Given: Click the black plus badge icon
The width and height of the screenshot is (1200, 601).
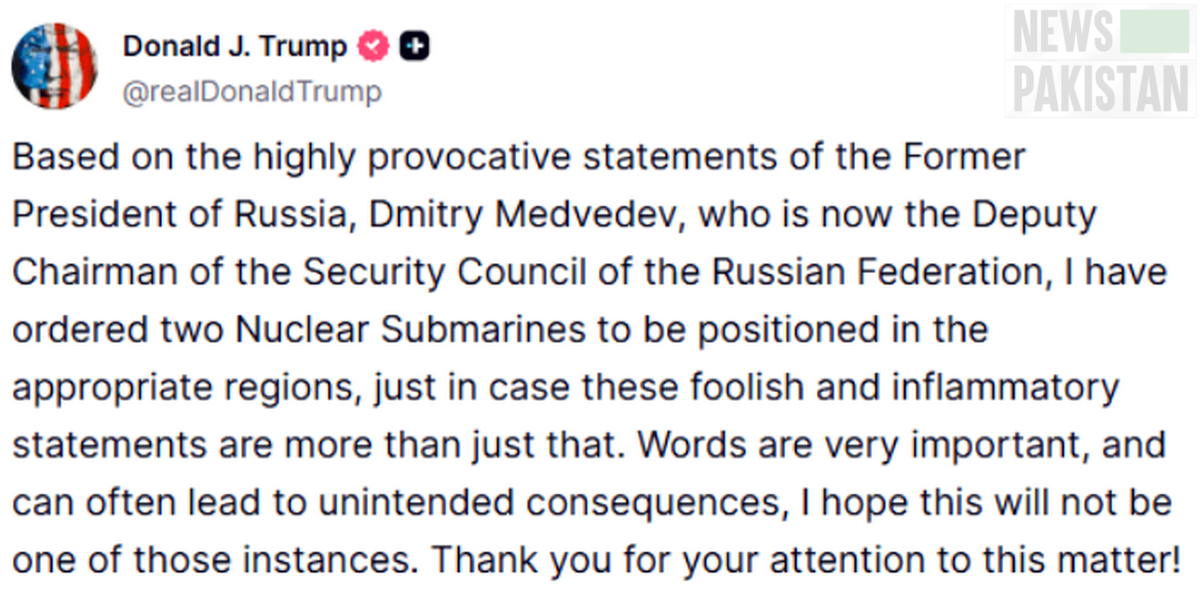Looking at the screenshot, I should click(x=414, y=46).
